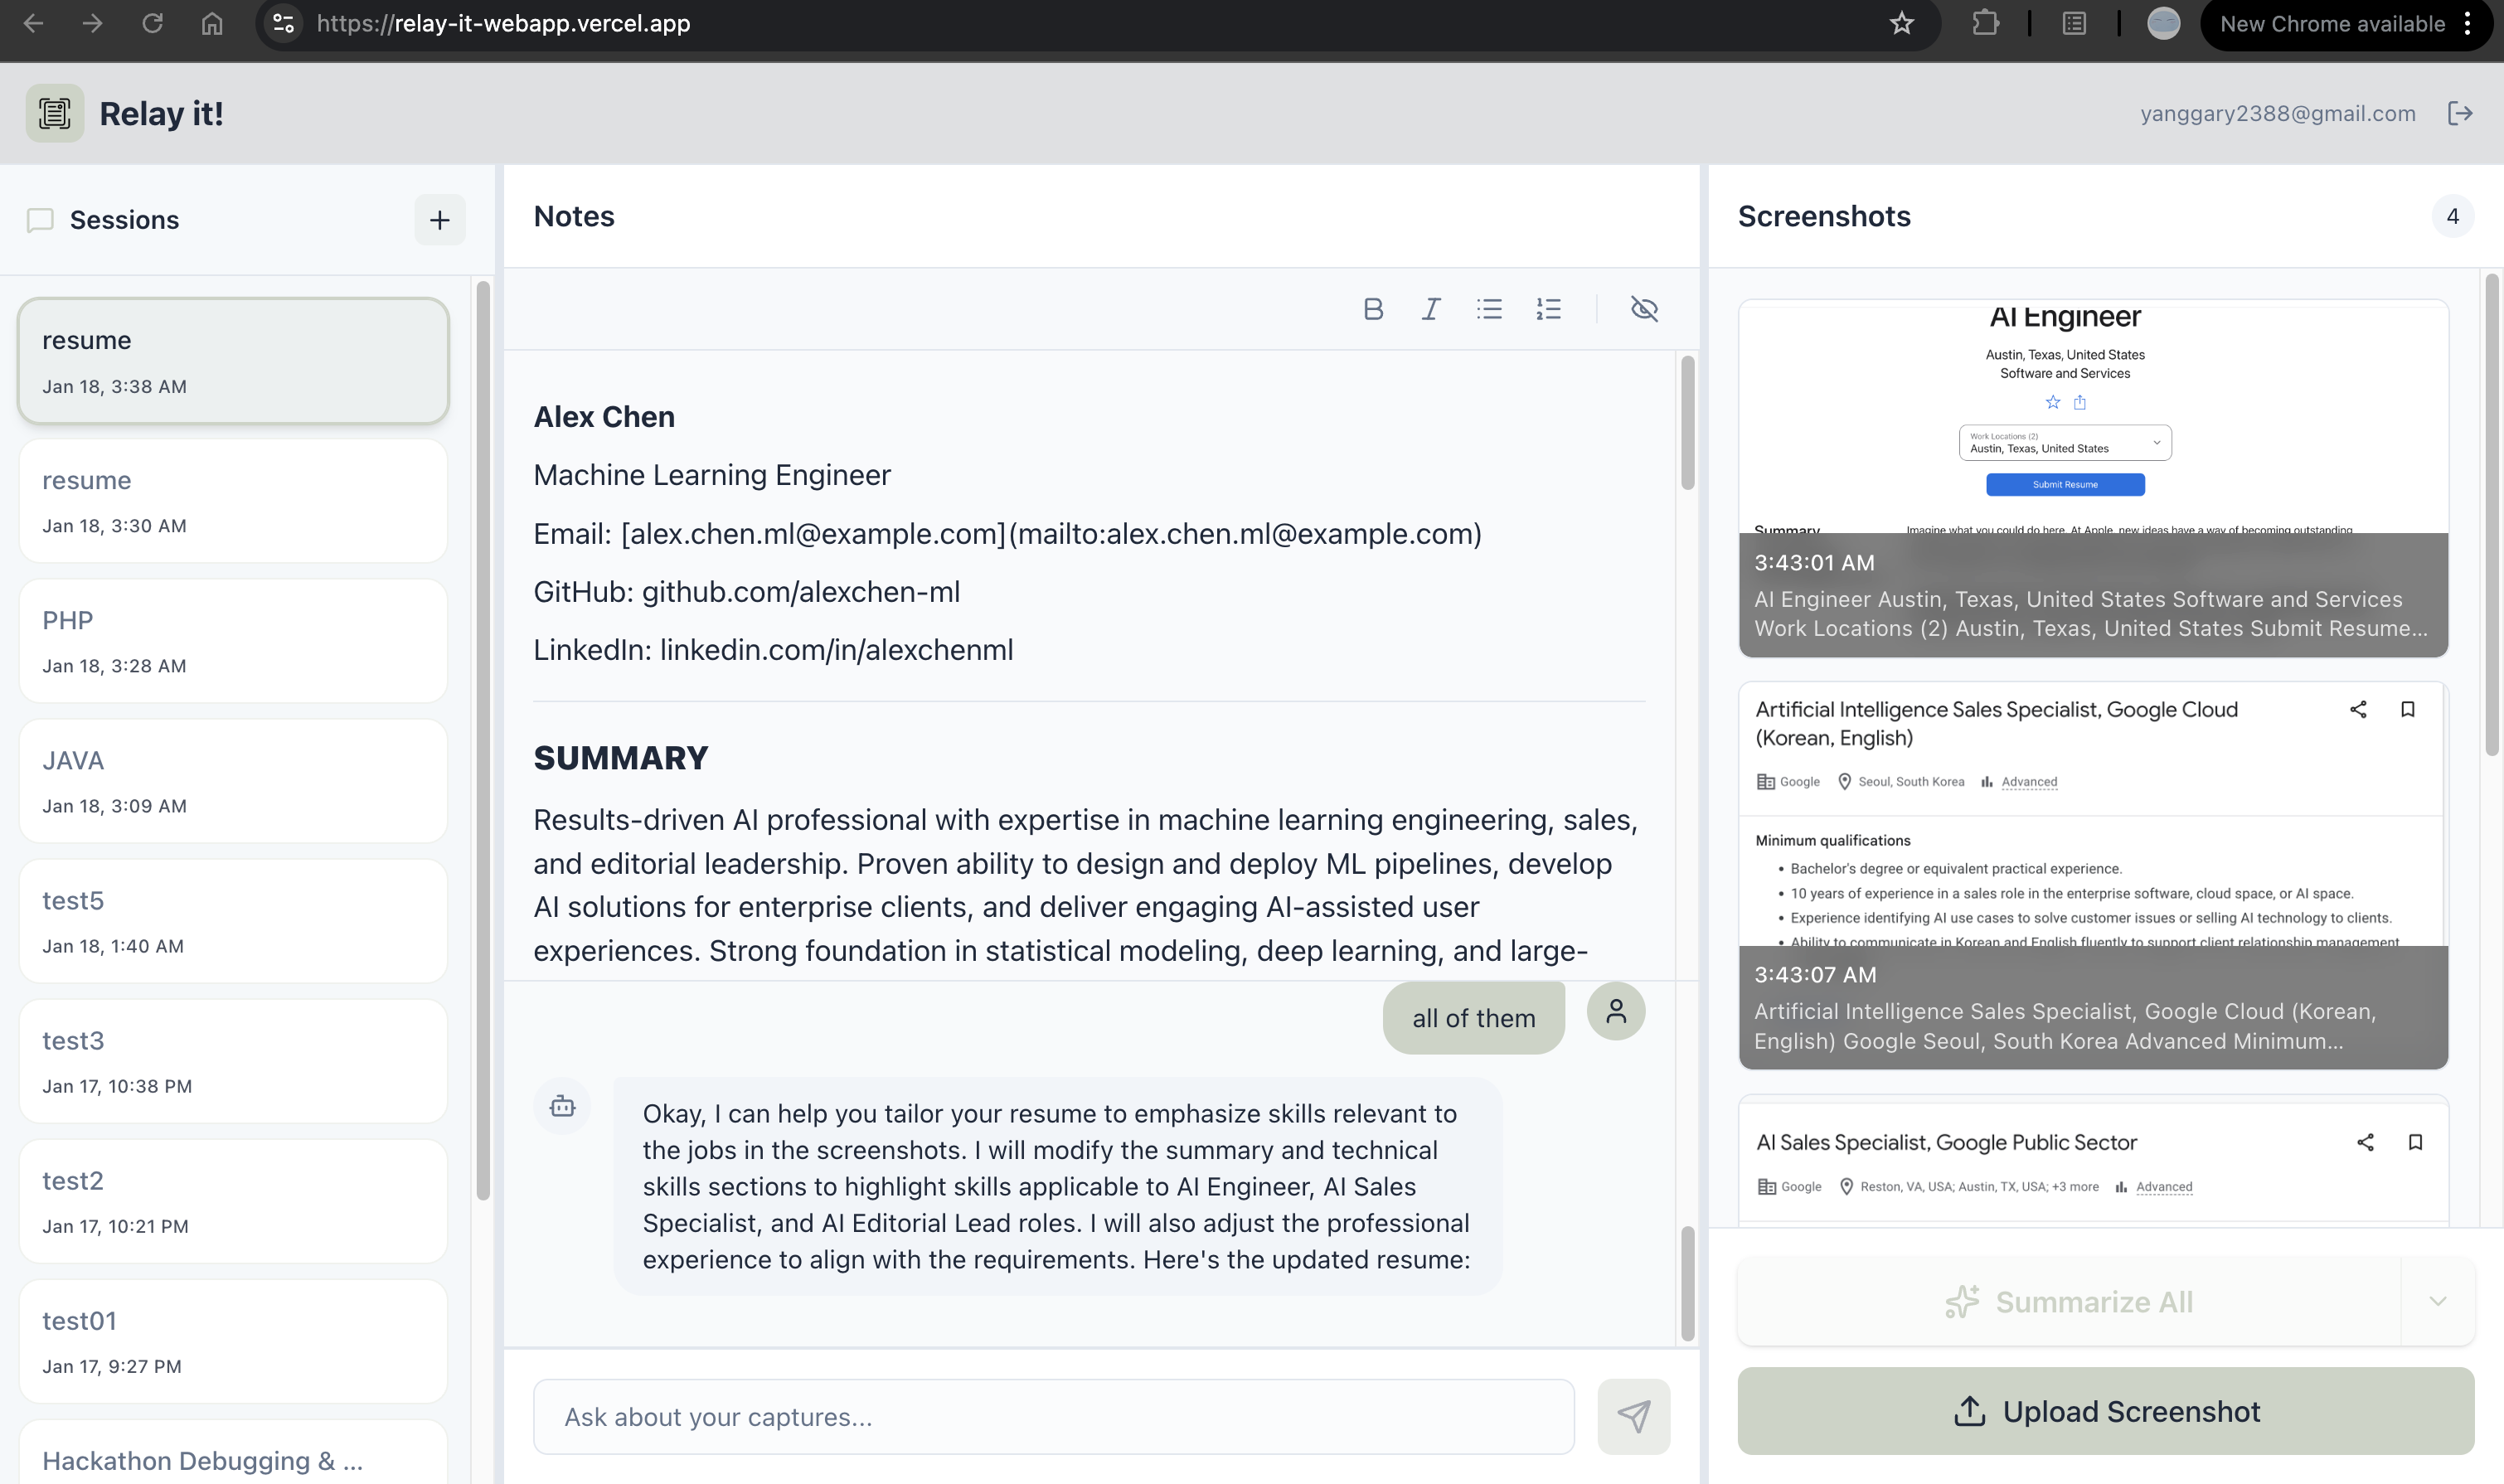Image resolution: width=2504 pixels, height=1484 pixels.
Task: Type in the Ask about your captures field
Action: point(1053,1416)
